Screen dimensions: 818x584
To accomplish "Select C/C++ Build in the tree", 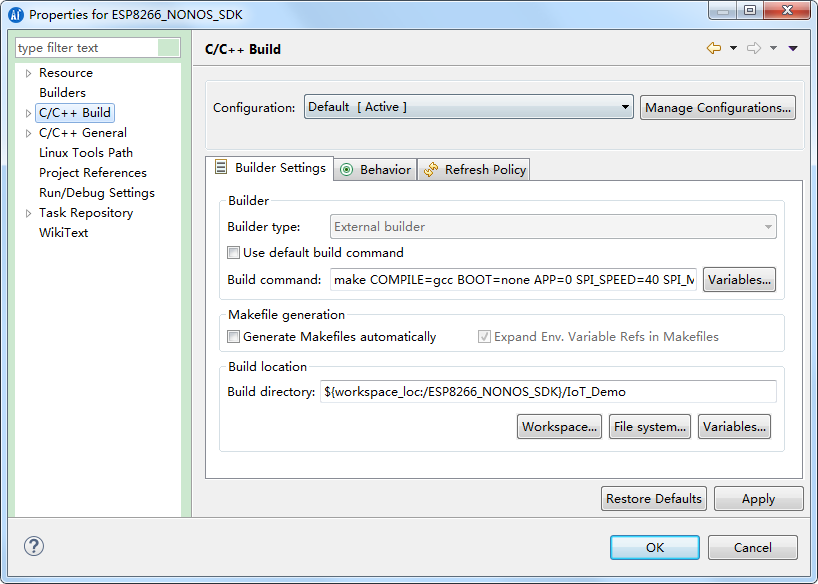I will pos(75,113).
